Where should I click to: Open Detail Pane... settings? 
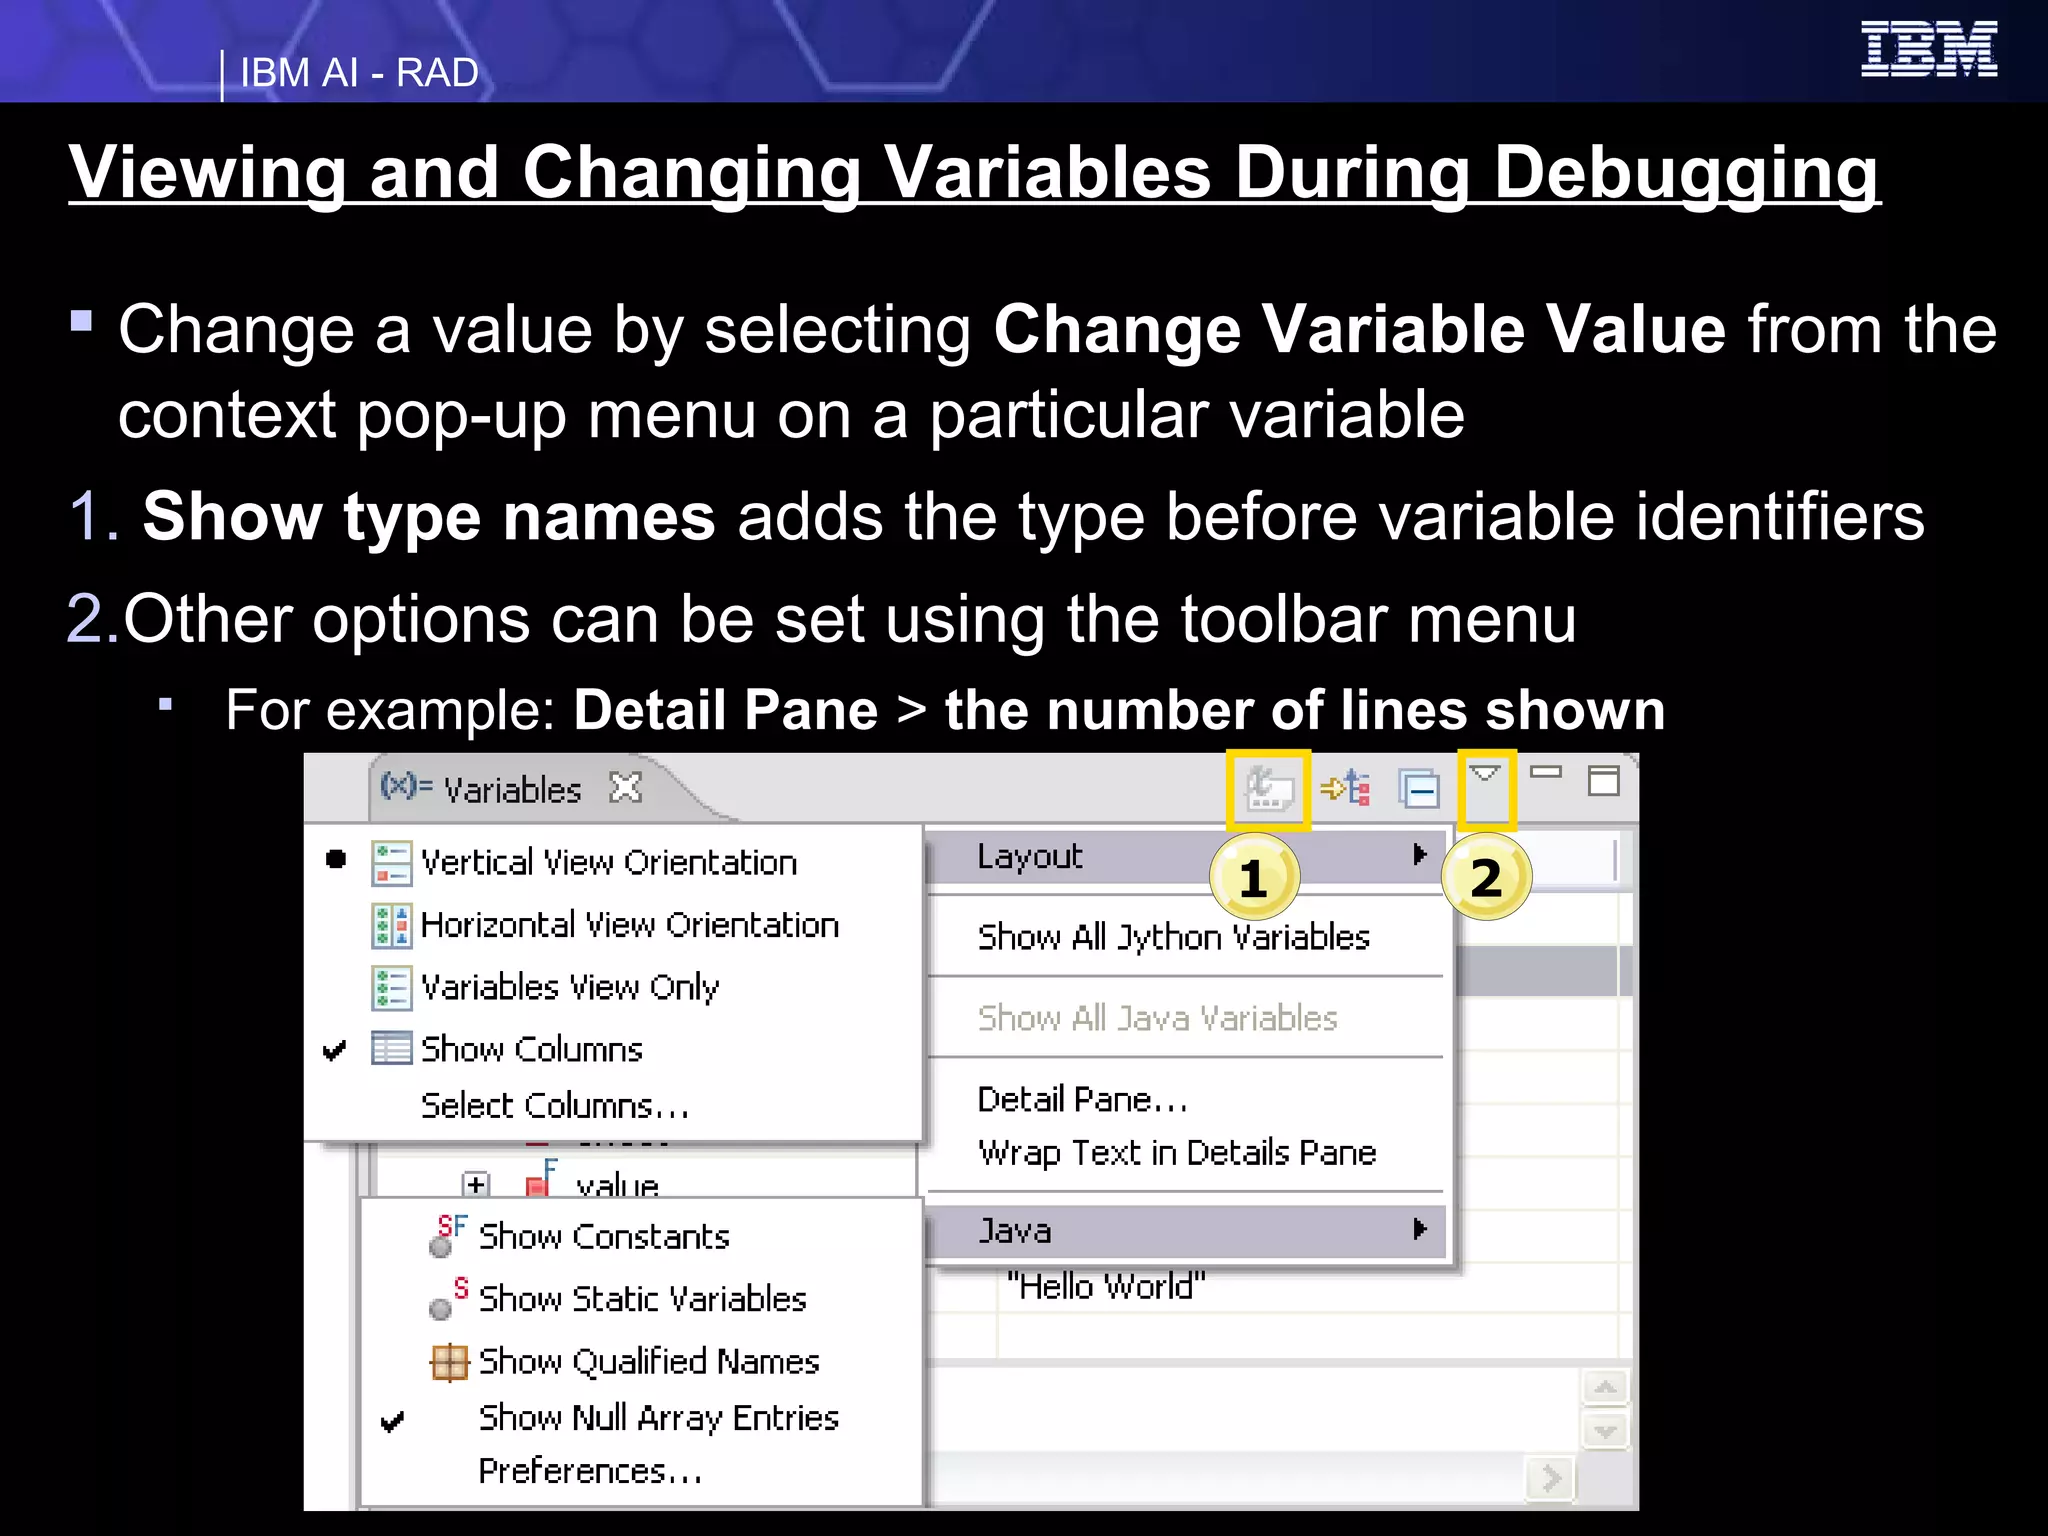click(1083, 1100)
